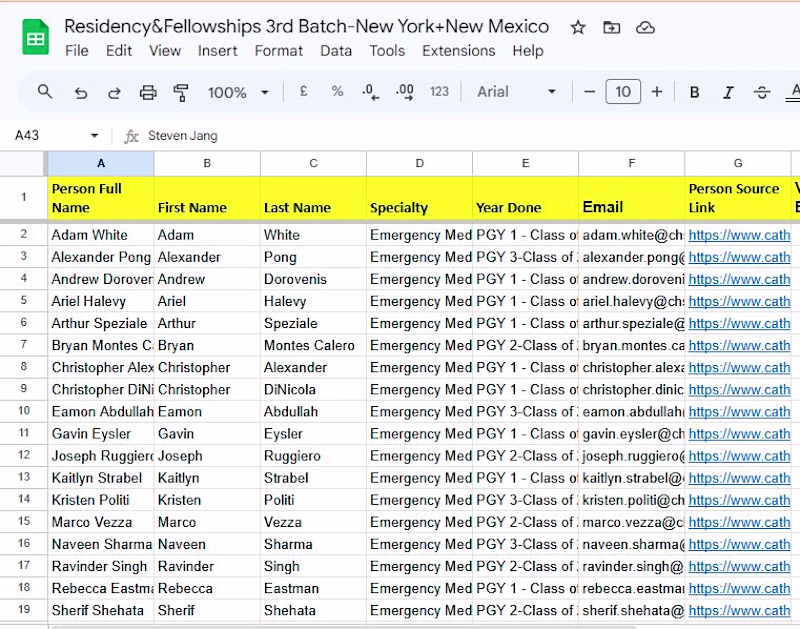
Task: Open the Data menu
Action: click(x=336, y=51)
